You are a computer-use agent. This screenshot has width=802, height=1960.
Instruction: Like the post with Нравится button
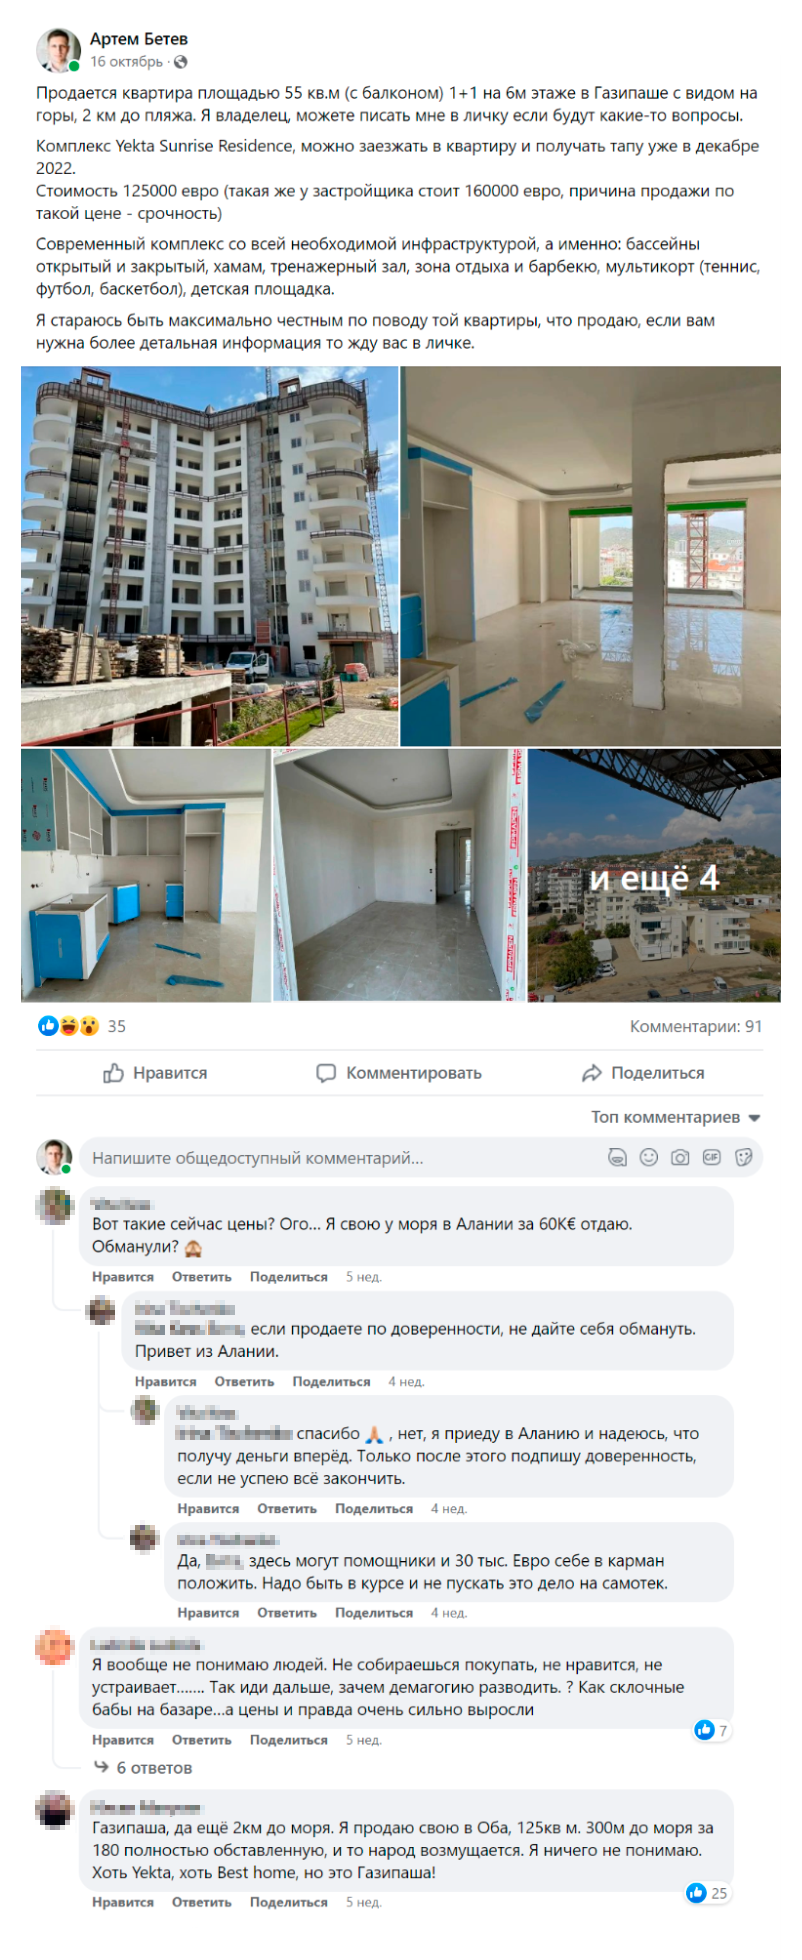point(155,1073)
